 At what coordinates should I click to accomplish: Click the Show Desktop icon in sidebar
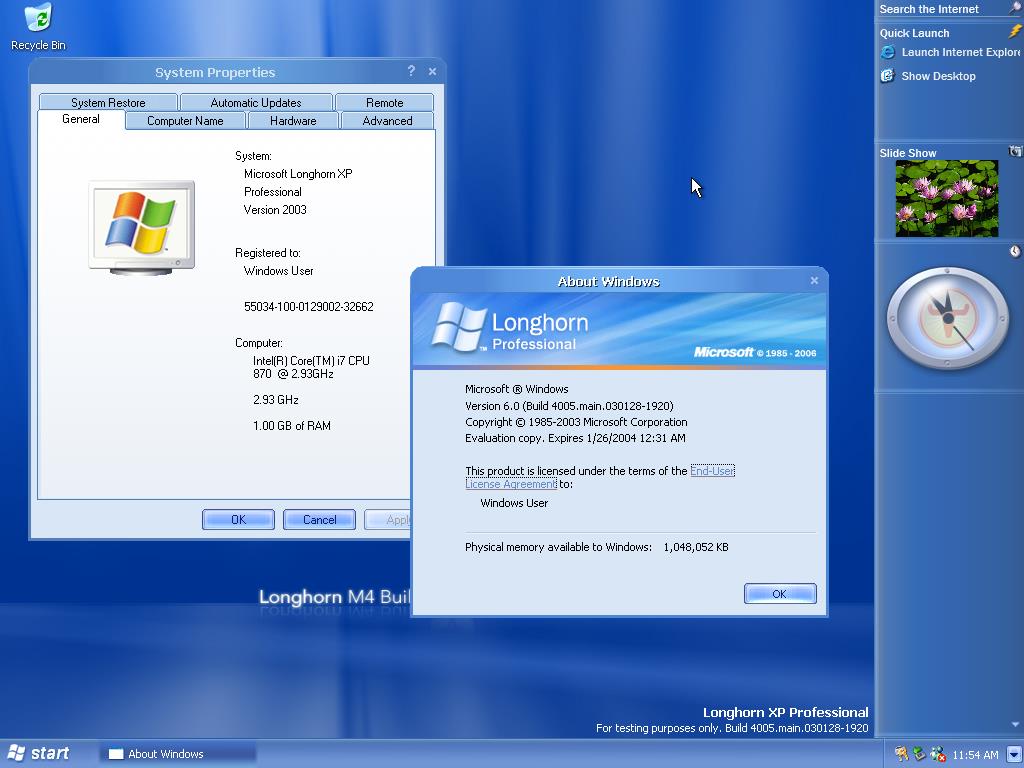(x=888, y=76)
